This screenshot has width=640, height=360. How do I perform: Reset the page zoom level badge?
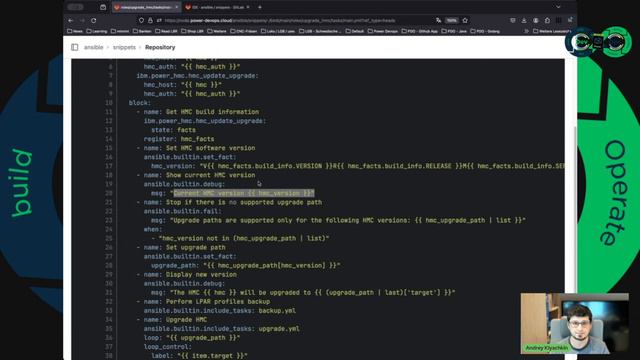point(451,20)
